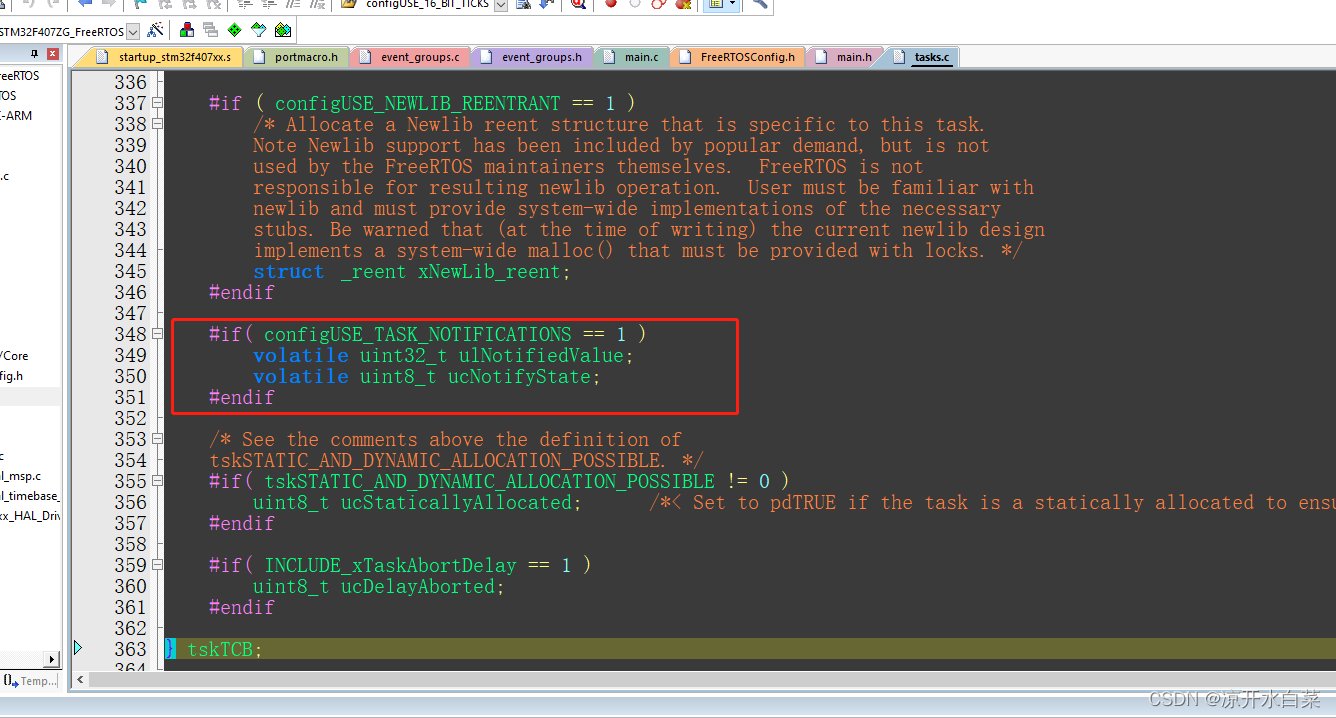Click the find text field configUSE_16_BIT_TICKS
This screenshot has width=1336, height=718.
coord(428,5)
